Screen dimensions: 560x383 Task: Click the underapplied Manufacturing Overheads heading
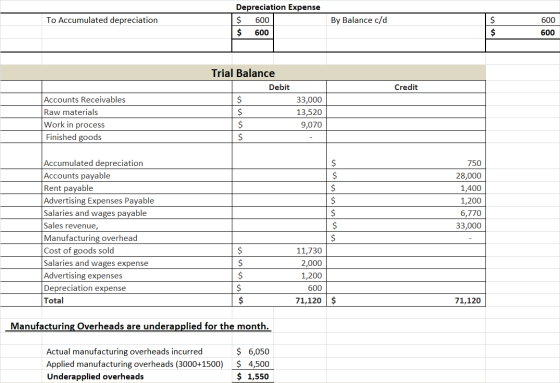[139, 326]
